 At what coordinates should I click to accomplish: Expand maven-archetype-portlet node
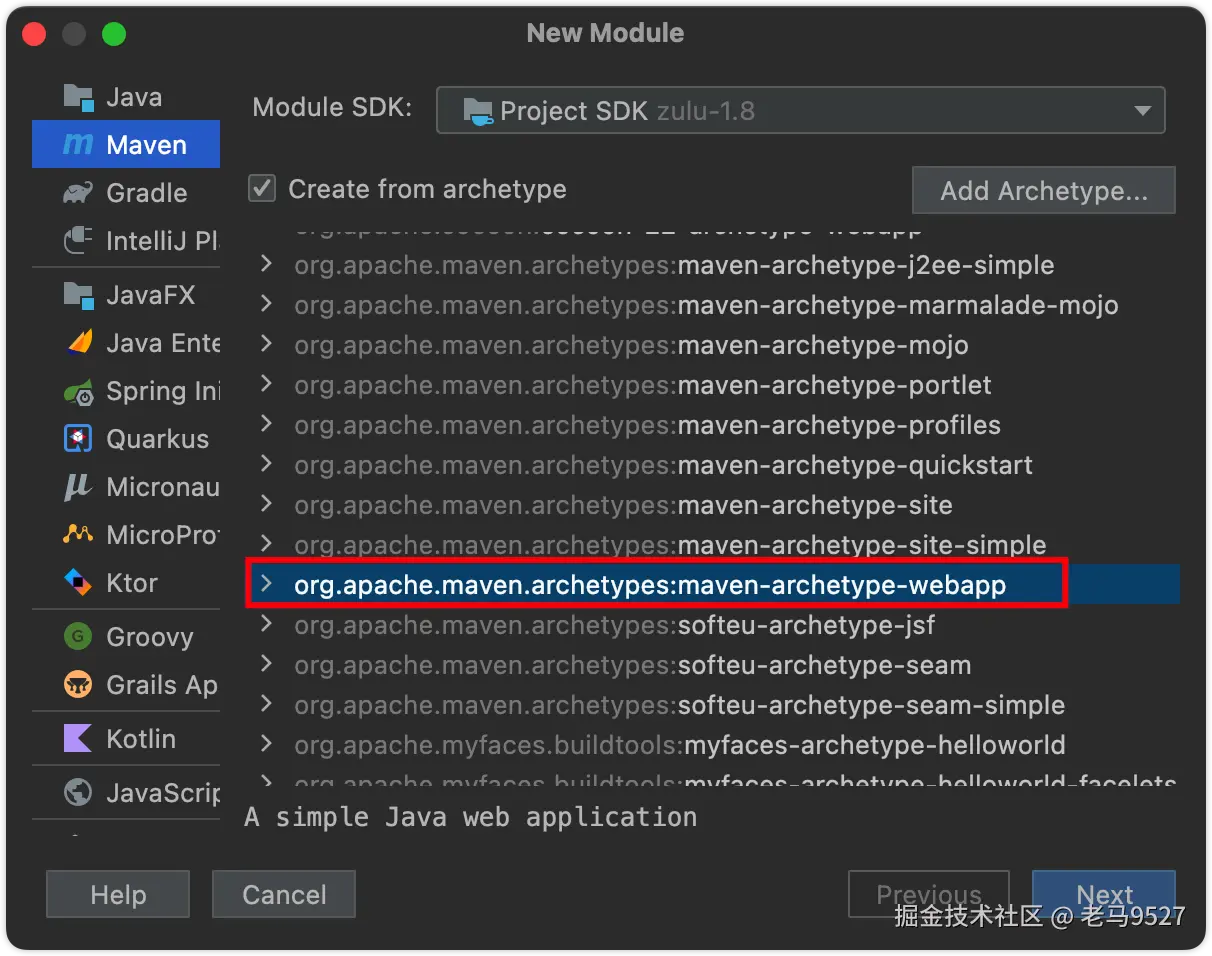point(266,385)
